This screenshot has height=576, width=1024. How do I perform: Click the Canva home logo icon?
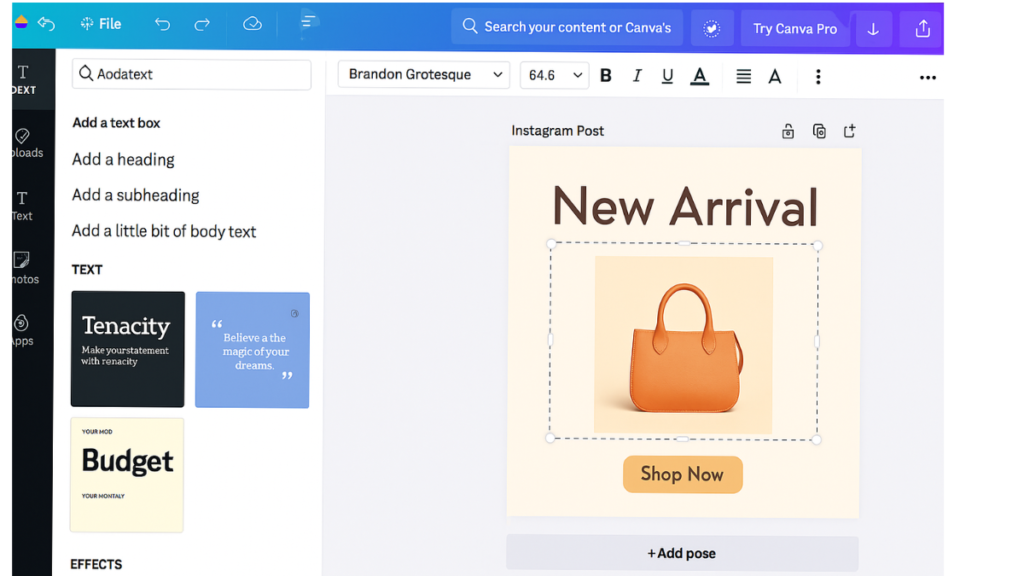click(x=21, y=22)
